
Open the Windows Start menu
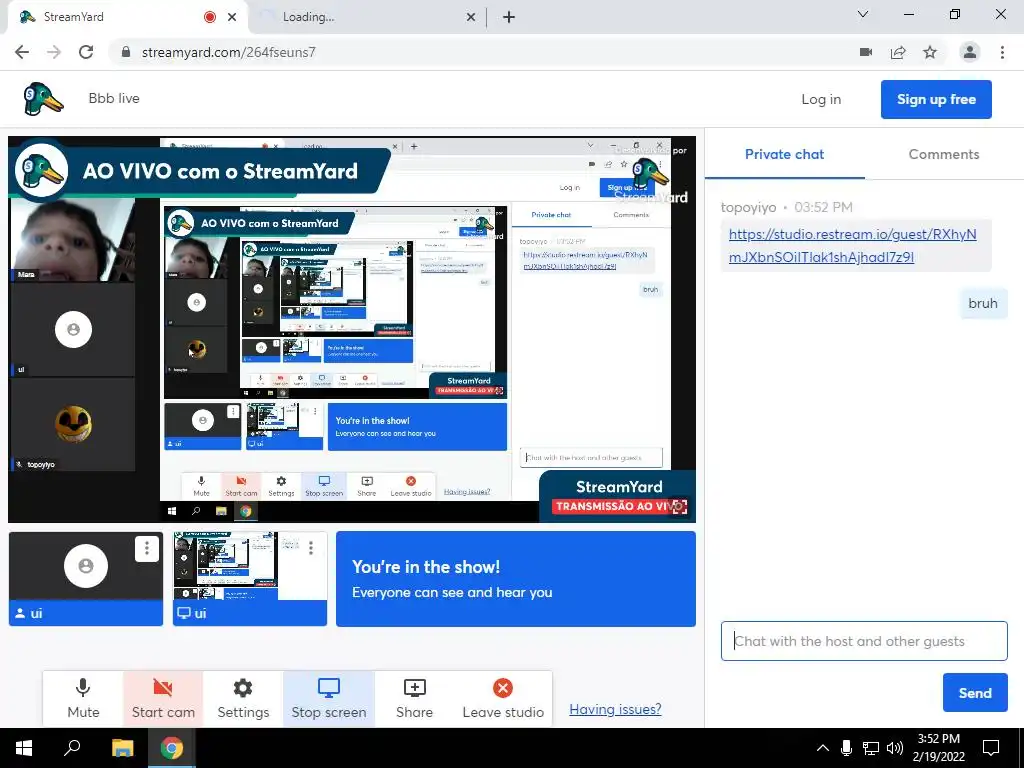tap(24, 748)
